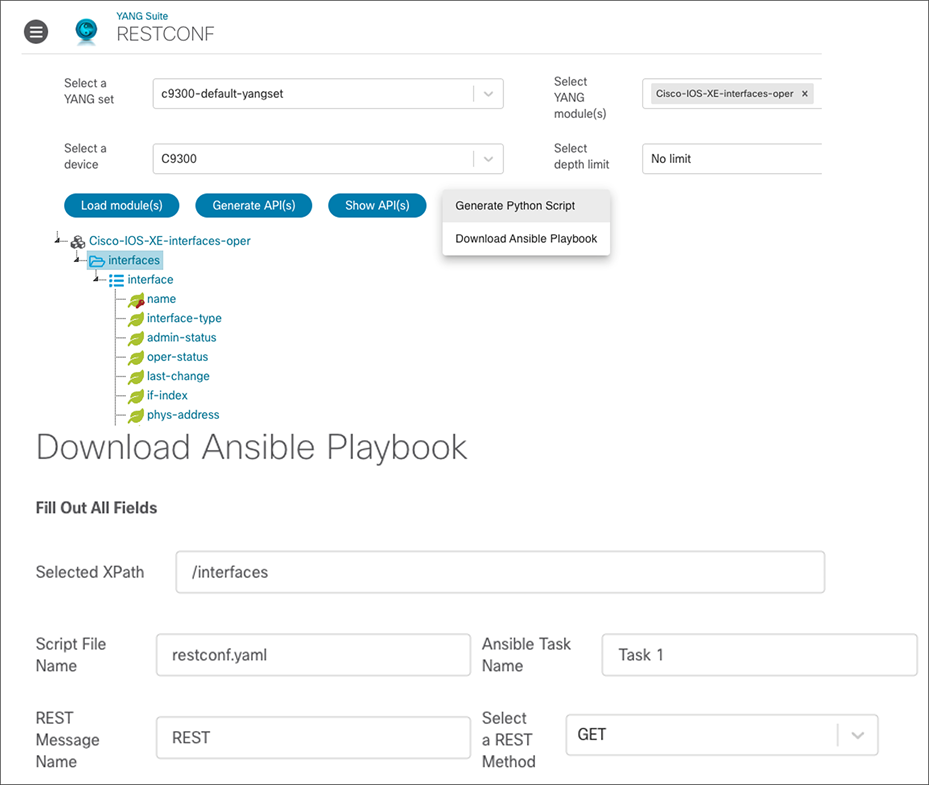The image size is (929, 785).
Task: Click the YANG Suite header text
Action: [142, 16]
